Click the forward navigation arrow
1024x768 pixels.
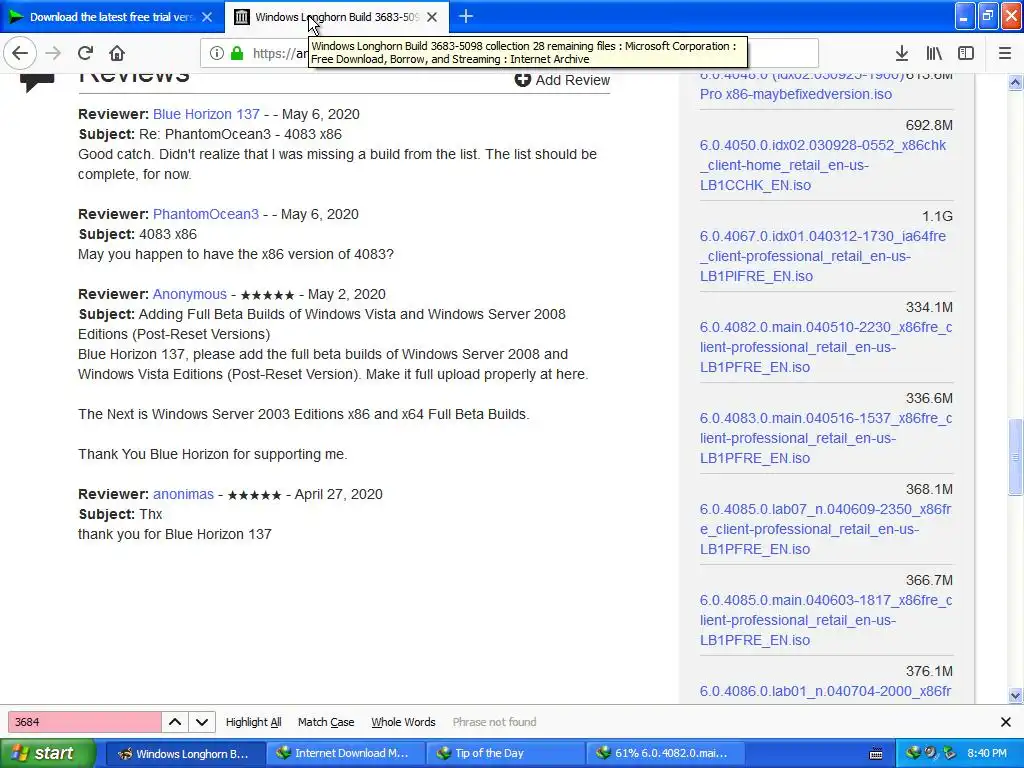coord(53,53)
